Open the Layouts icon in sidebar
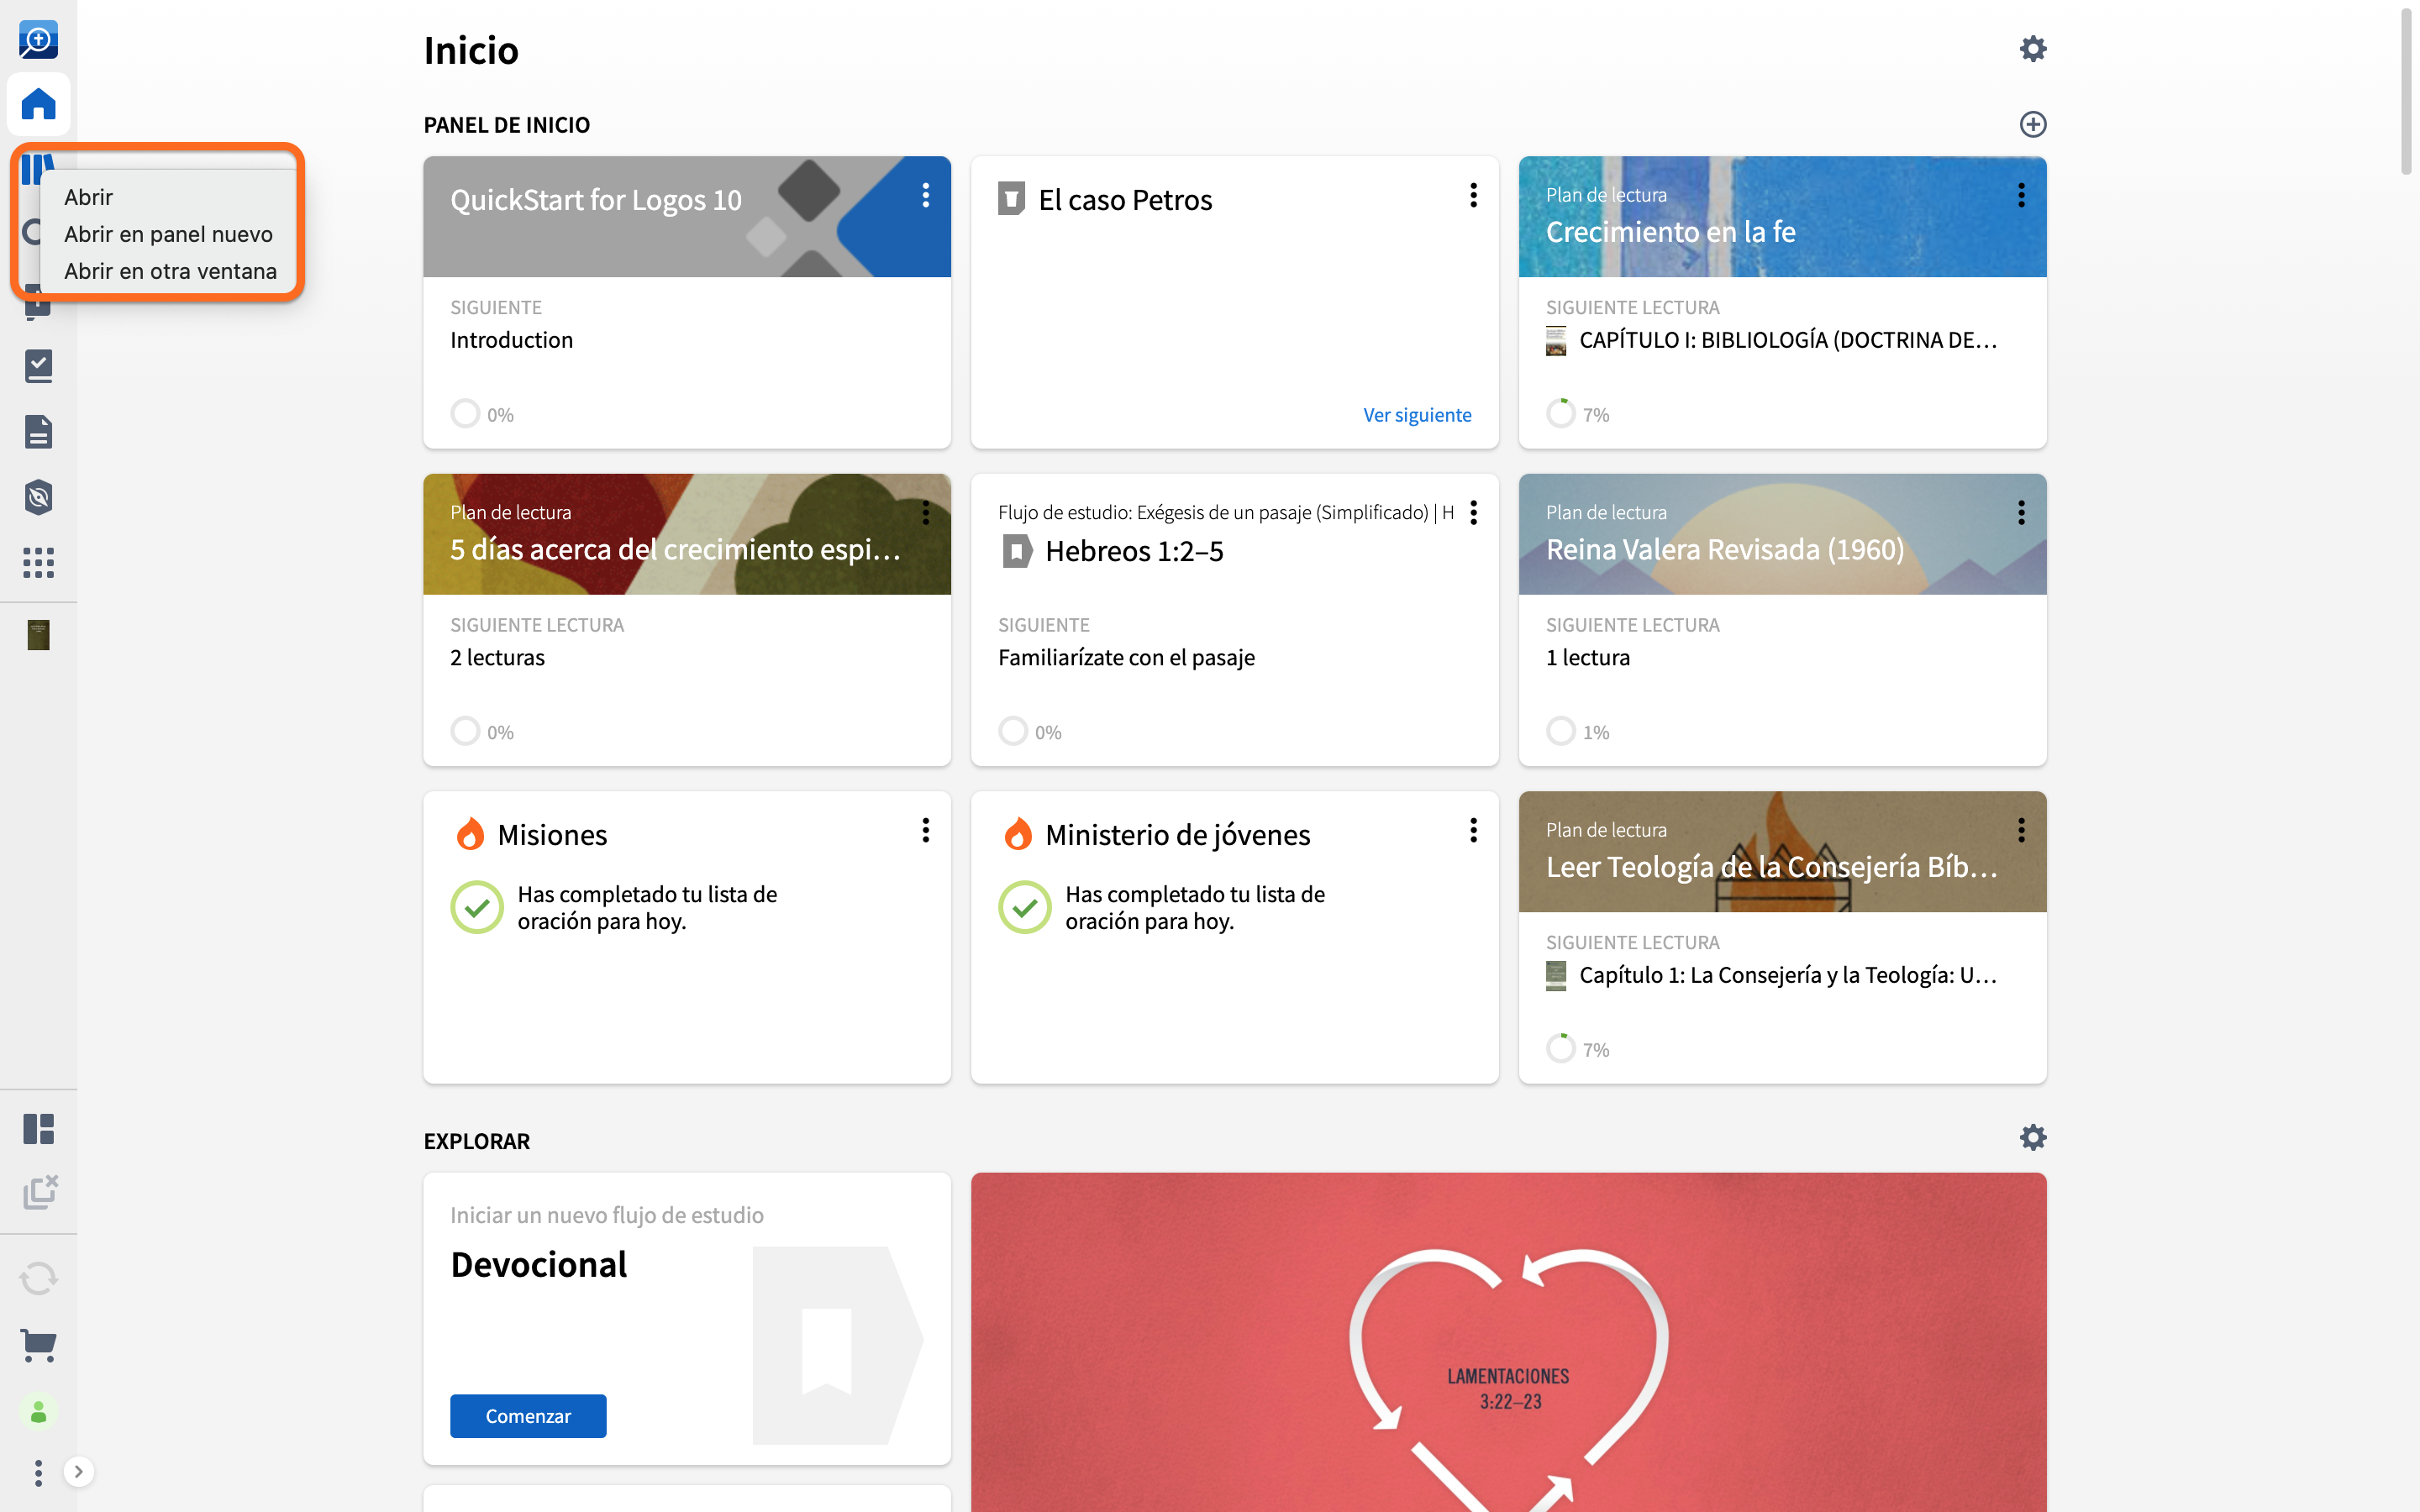The image size is (2420, 1512). pyautogui.click(x=38, y=1129)
